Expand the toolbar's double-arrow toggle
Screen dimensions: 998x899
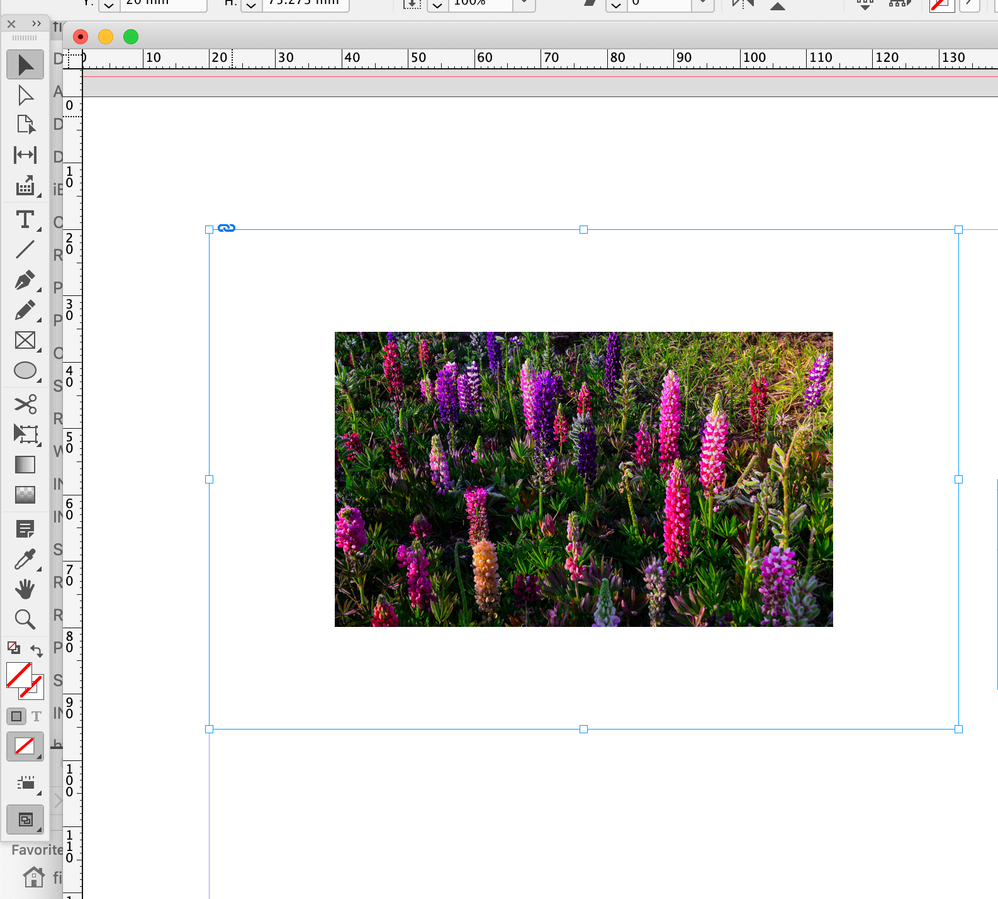37,23
